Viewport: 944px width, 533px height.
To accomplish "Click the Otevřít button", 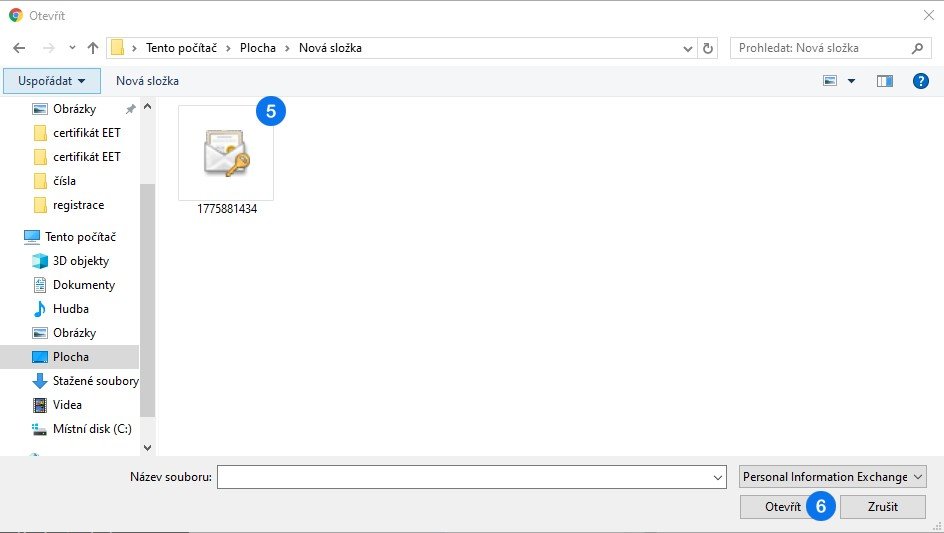I will [x=783, y=507].
